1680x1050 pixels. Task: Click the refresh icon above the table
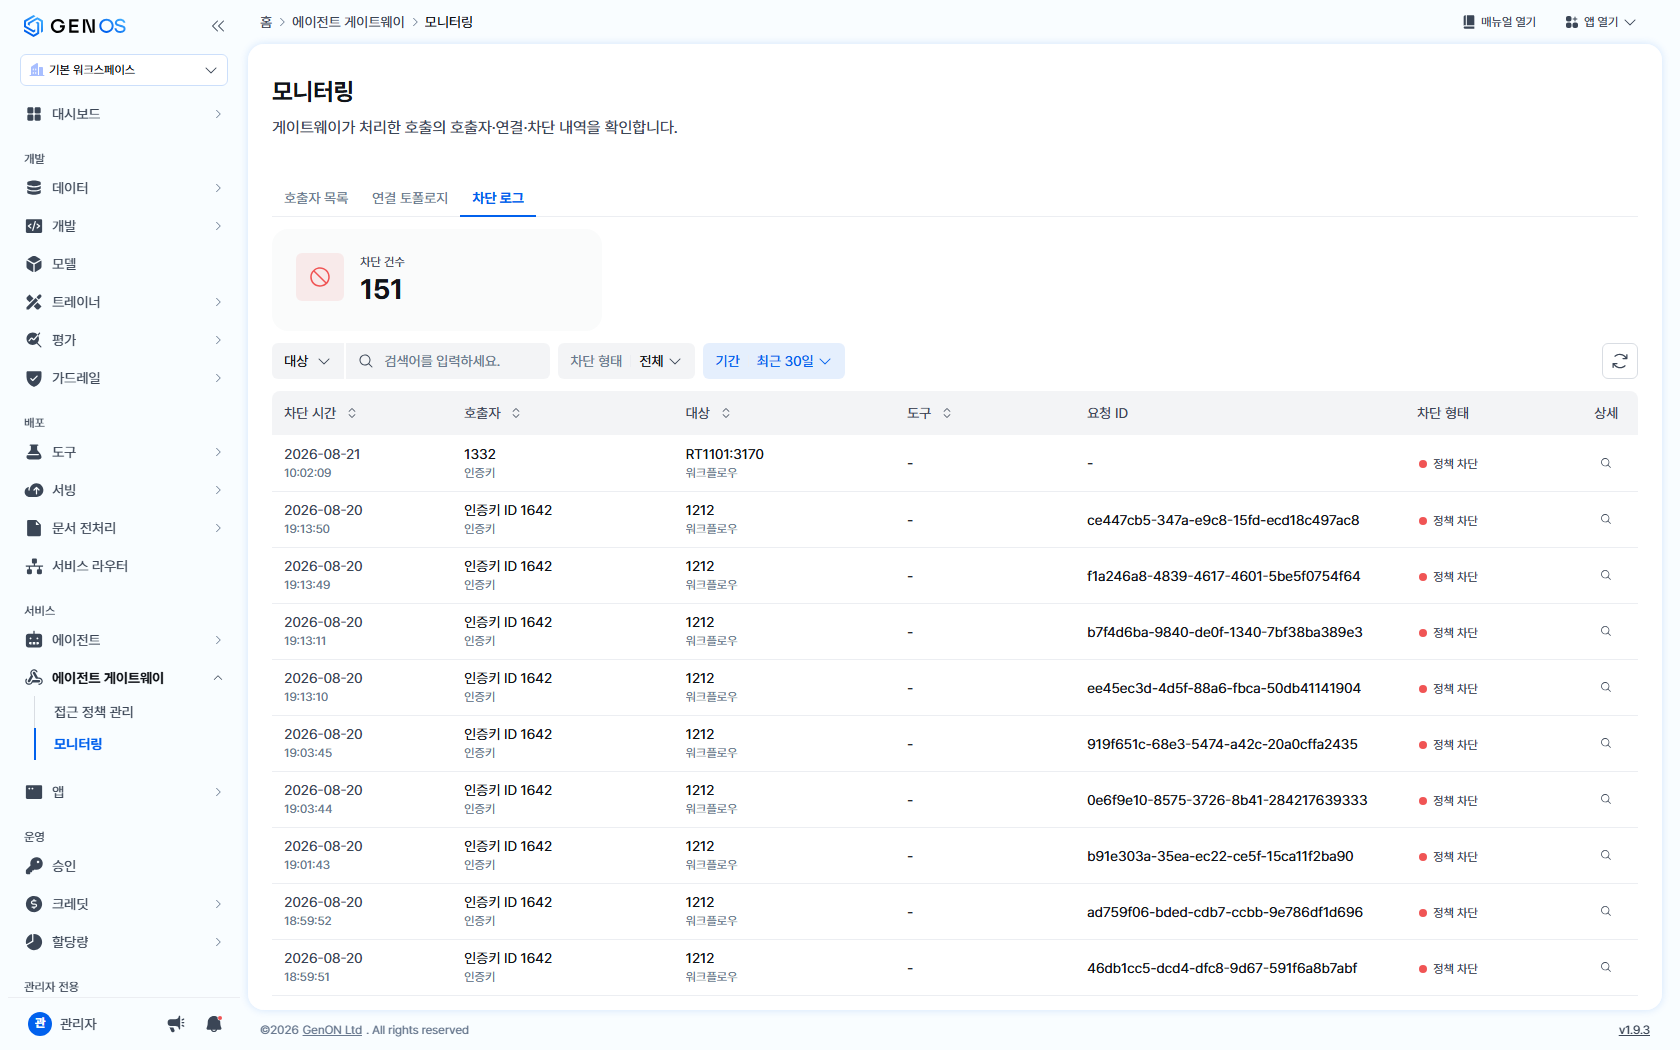[x=1619, y=361]
